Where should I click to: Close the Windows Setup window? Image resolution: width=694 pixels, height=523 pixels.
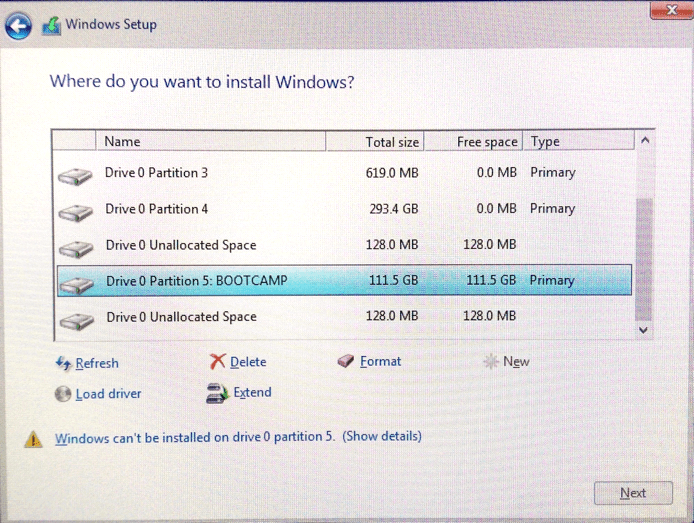671,10
